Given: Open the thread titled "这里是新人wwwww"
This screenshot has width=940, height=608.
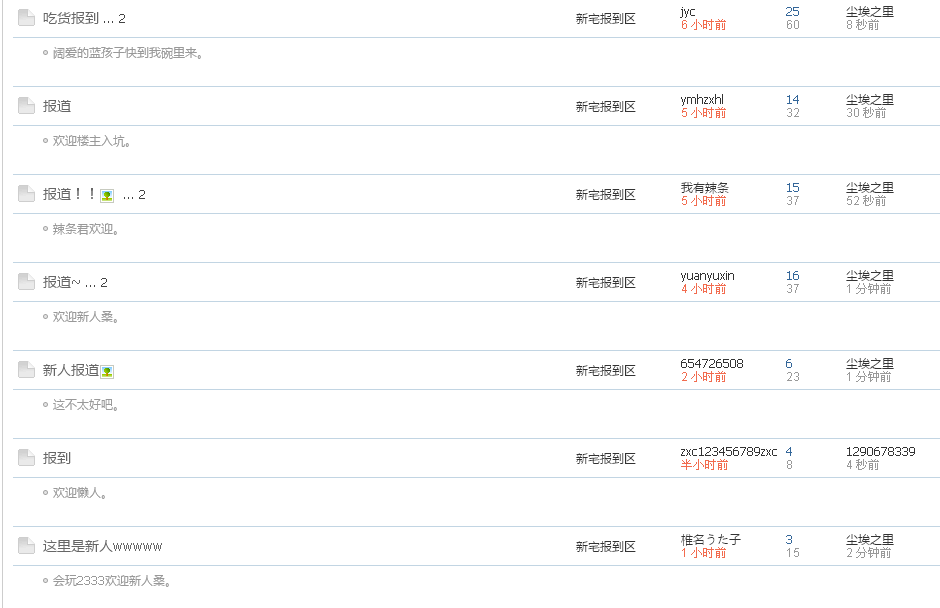Looking at the screenshot, I should [x=102, y=546].
